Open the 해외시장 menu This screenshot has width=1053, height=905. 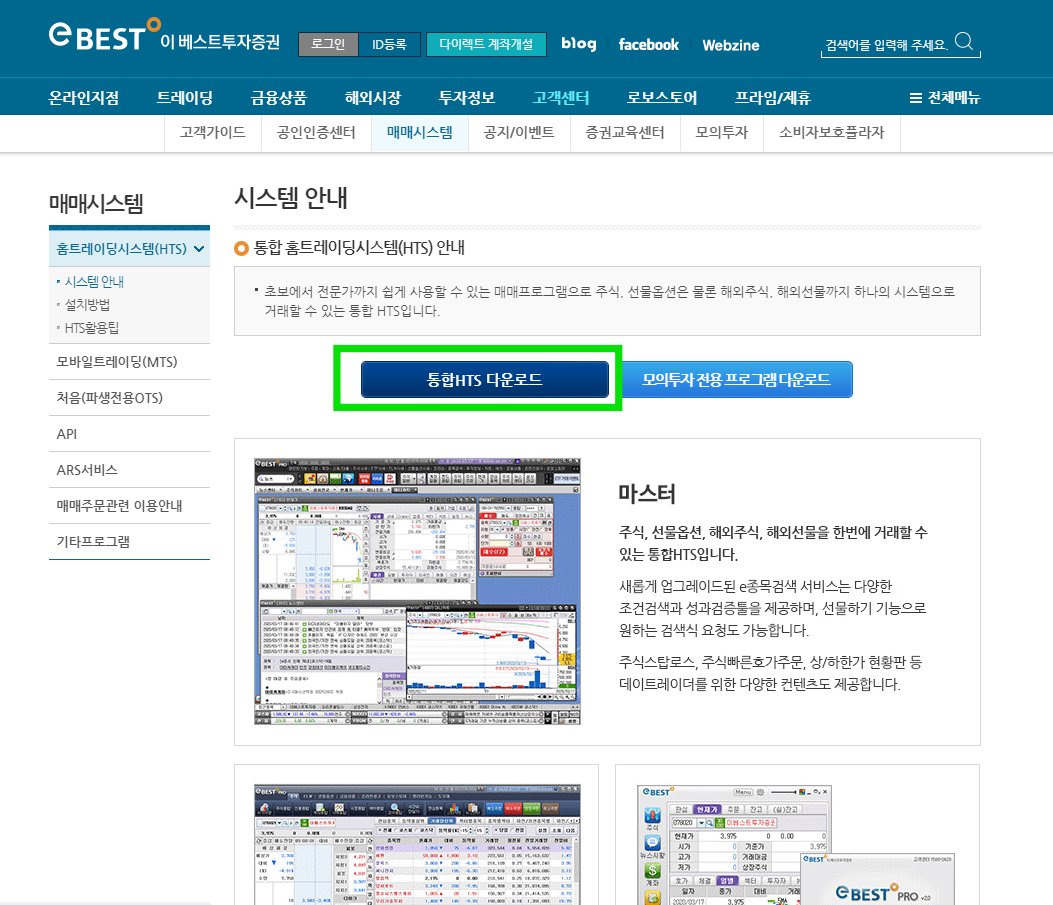tap(373, 98)
